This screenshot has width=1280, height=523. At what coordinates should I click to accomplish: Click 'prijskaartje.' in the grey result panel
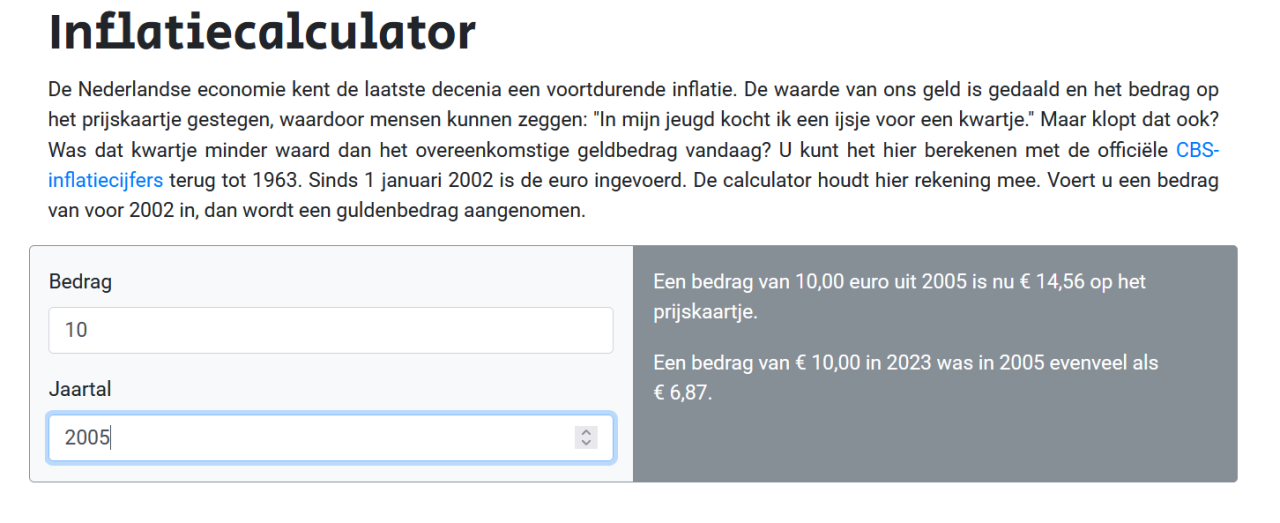(x=705, y=311)
